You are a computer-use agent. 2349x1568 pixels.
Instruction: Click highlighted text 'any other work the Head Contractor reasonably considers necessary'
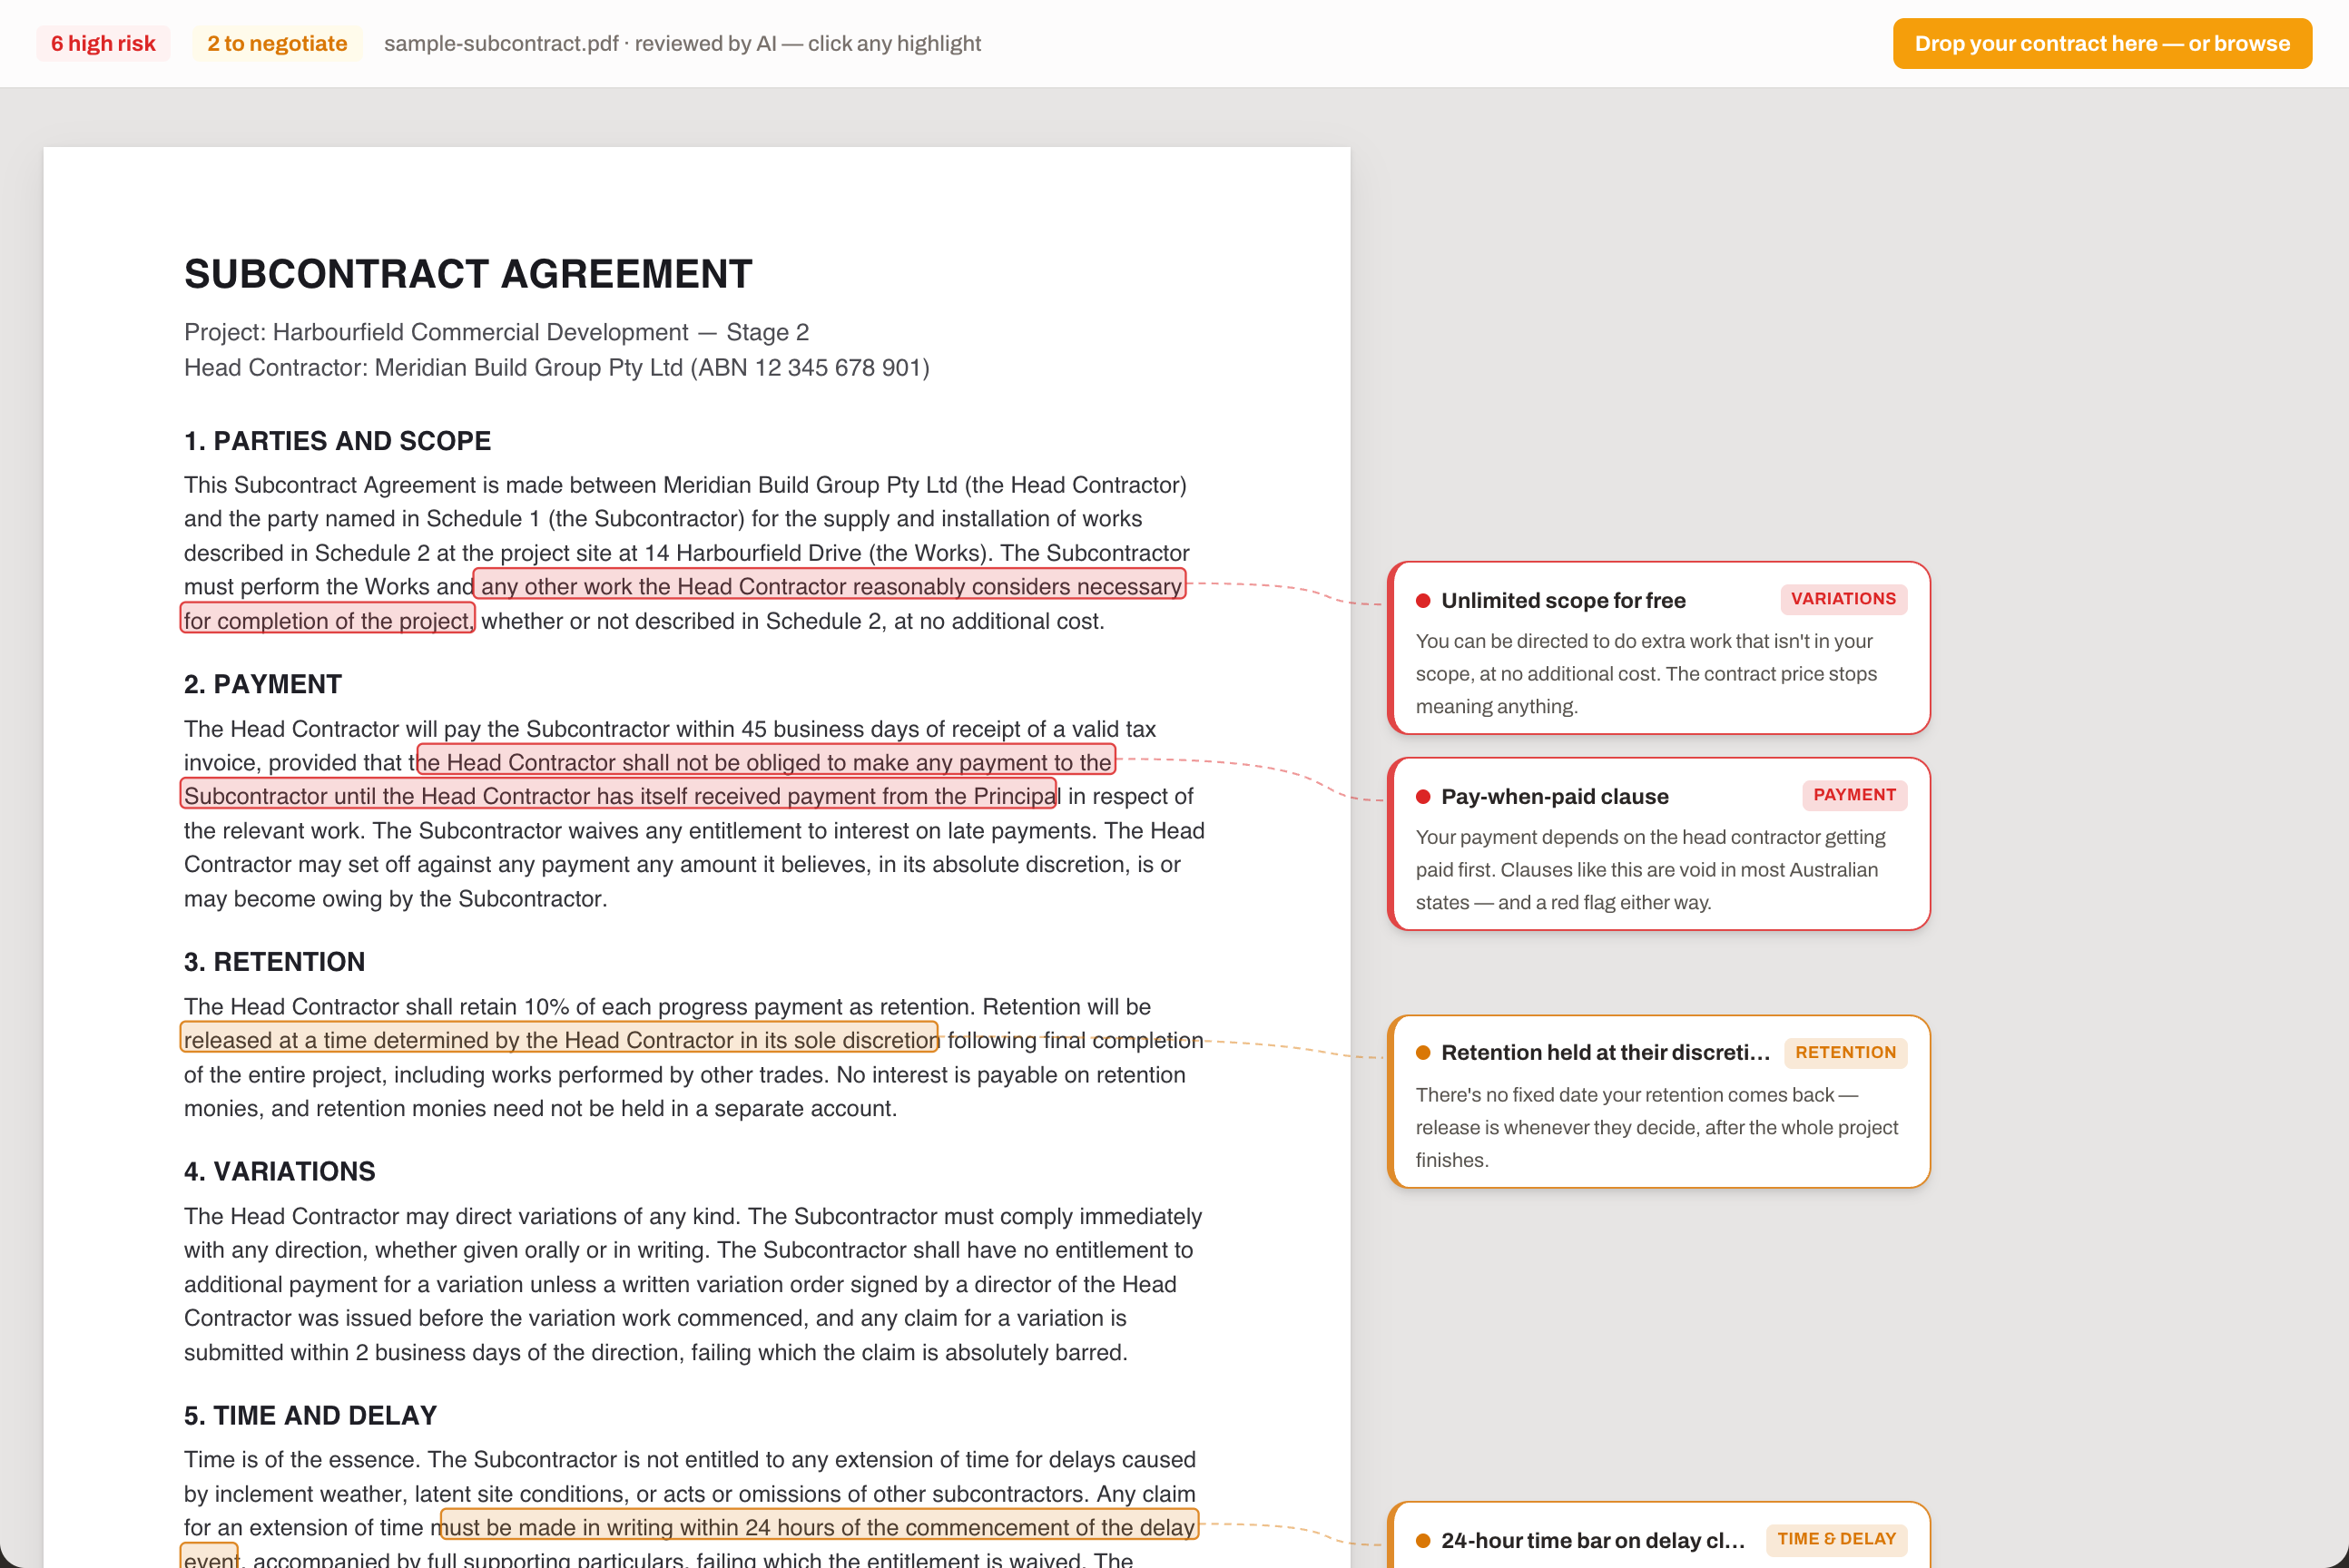point(830,586)
